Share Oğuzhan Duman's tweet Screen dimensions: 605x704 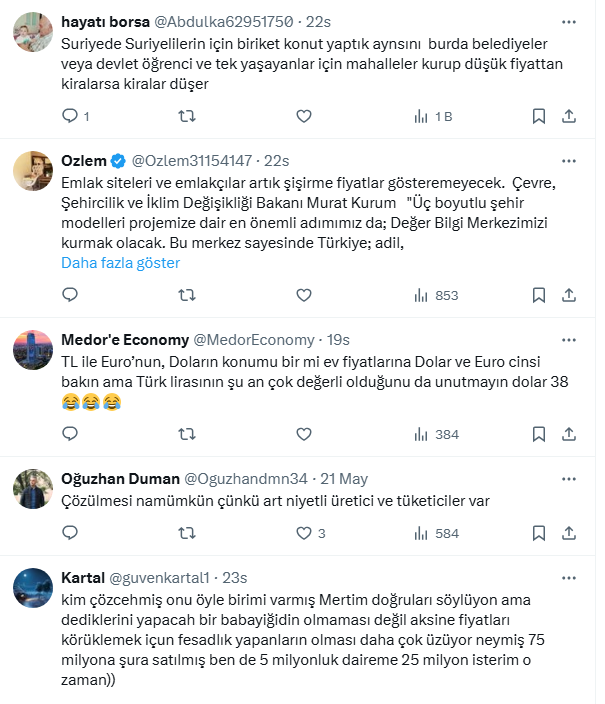point(568,533)
